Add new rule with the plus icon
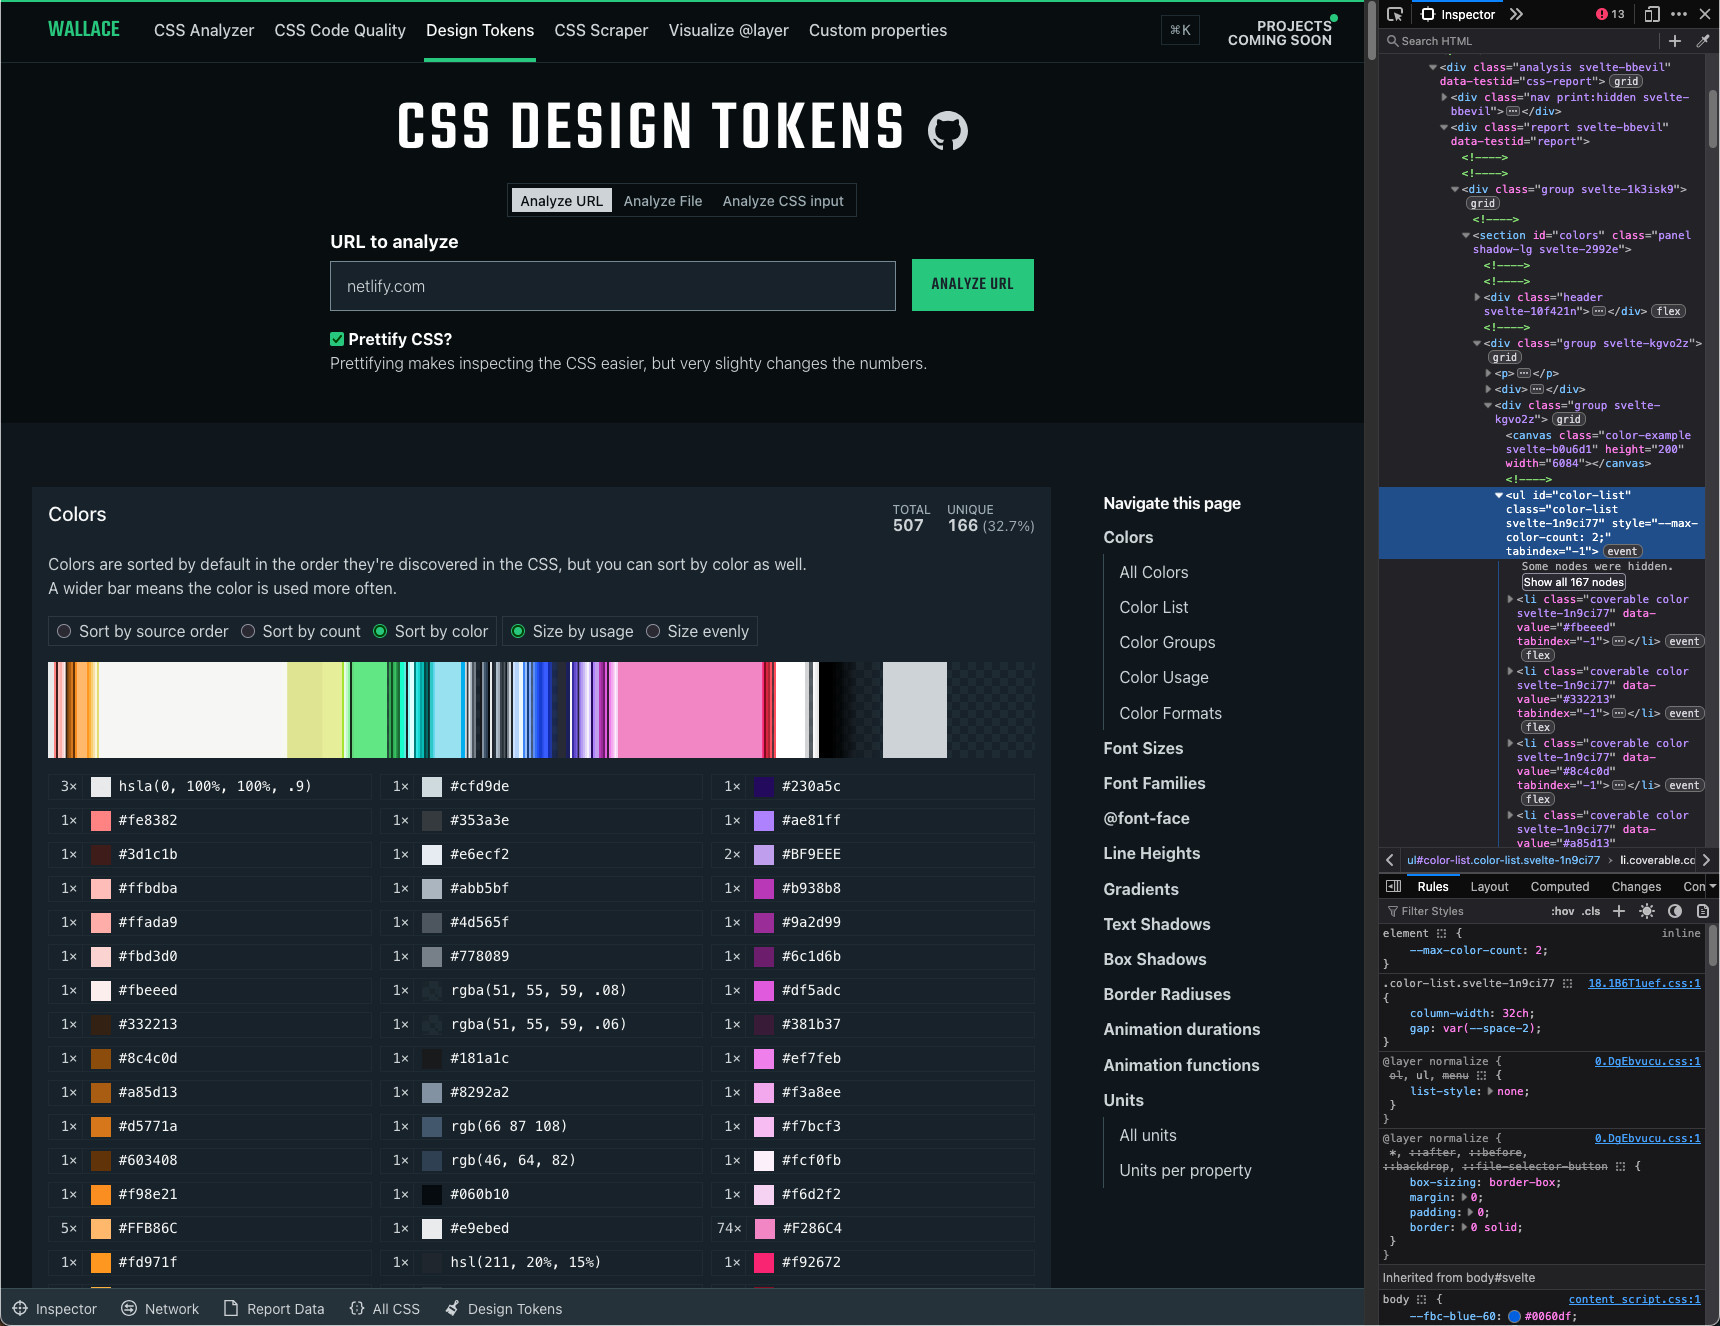The width and height of the screenshot is (1720, 1326). [1619, 911]
